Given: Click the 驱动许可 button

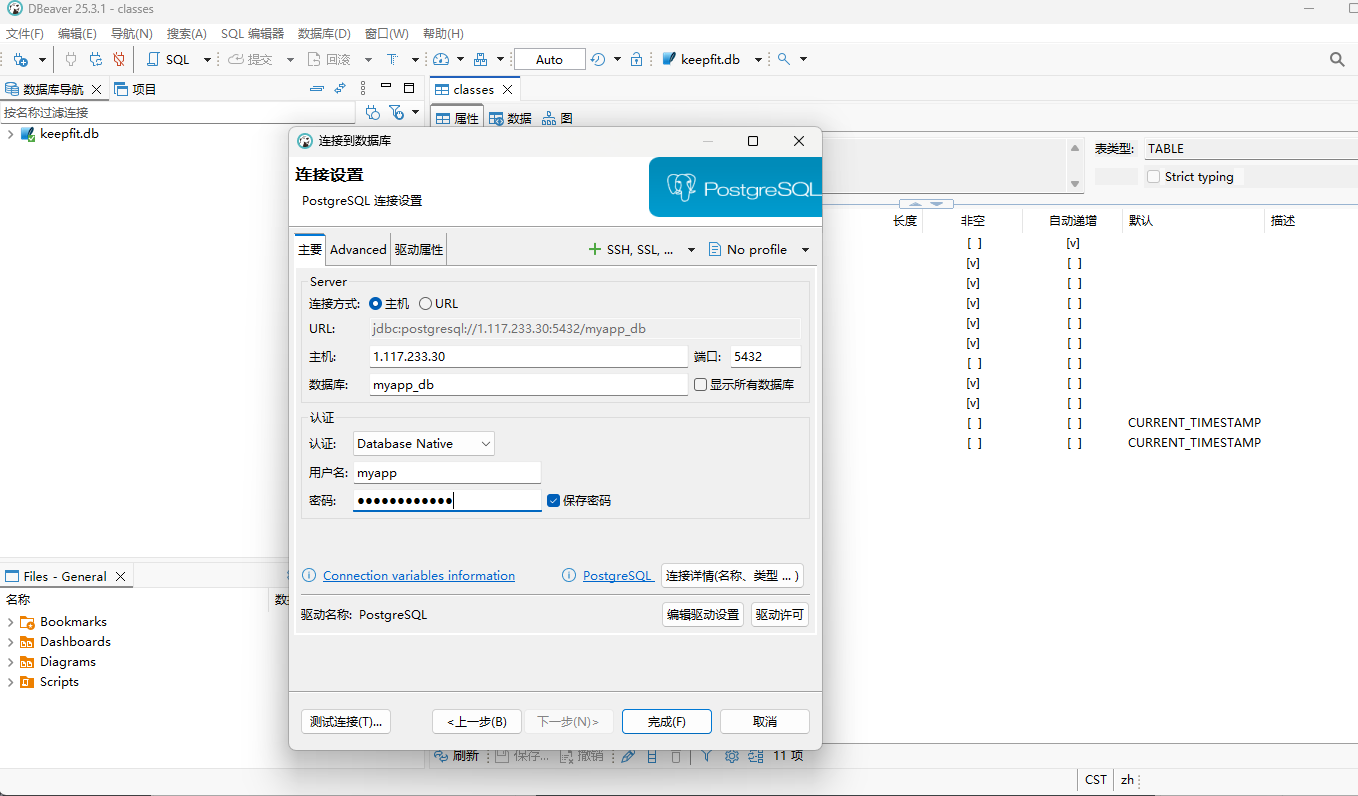Looking at the screenshot, I should click(779, 614).
